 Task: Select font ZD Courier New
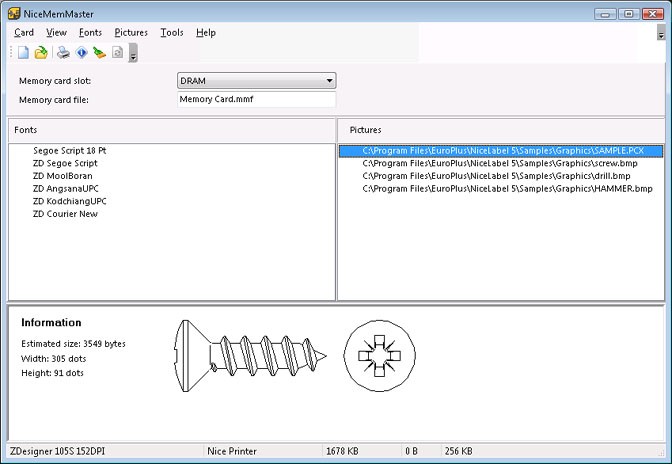65,214
